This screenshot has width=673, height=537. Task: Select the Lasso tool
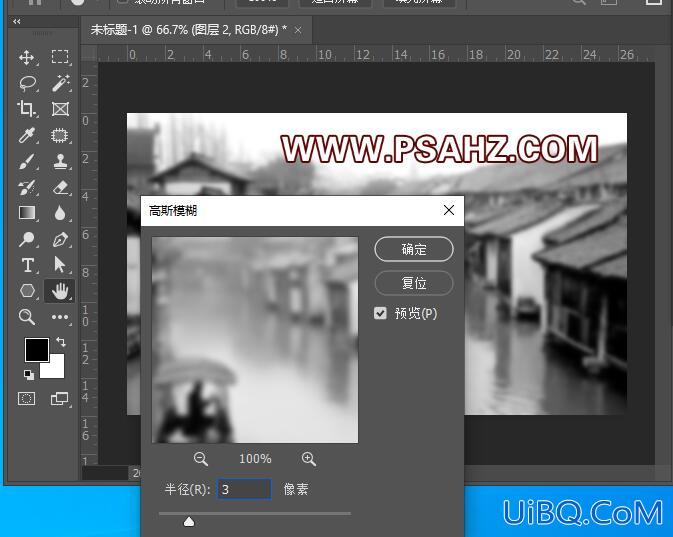(x=27, y=83)
